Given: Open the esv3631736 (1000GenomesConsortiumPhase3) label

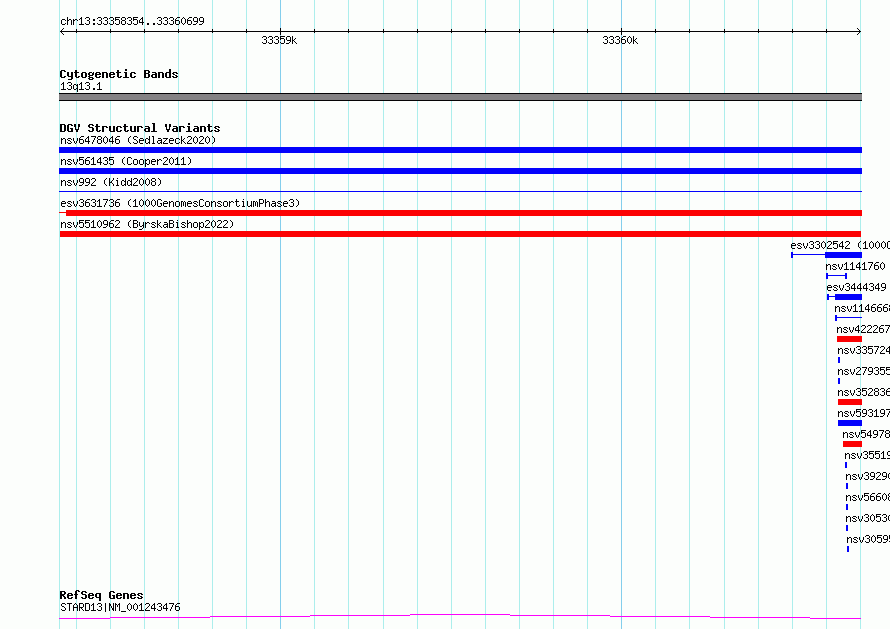Looking at the screenshot, I should point(180,203).
